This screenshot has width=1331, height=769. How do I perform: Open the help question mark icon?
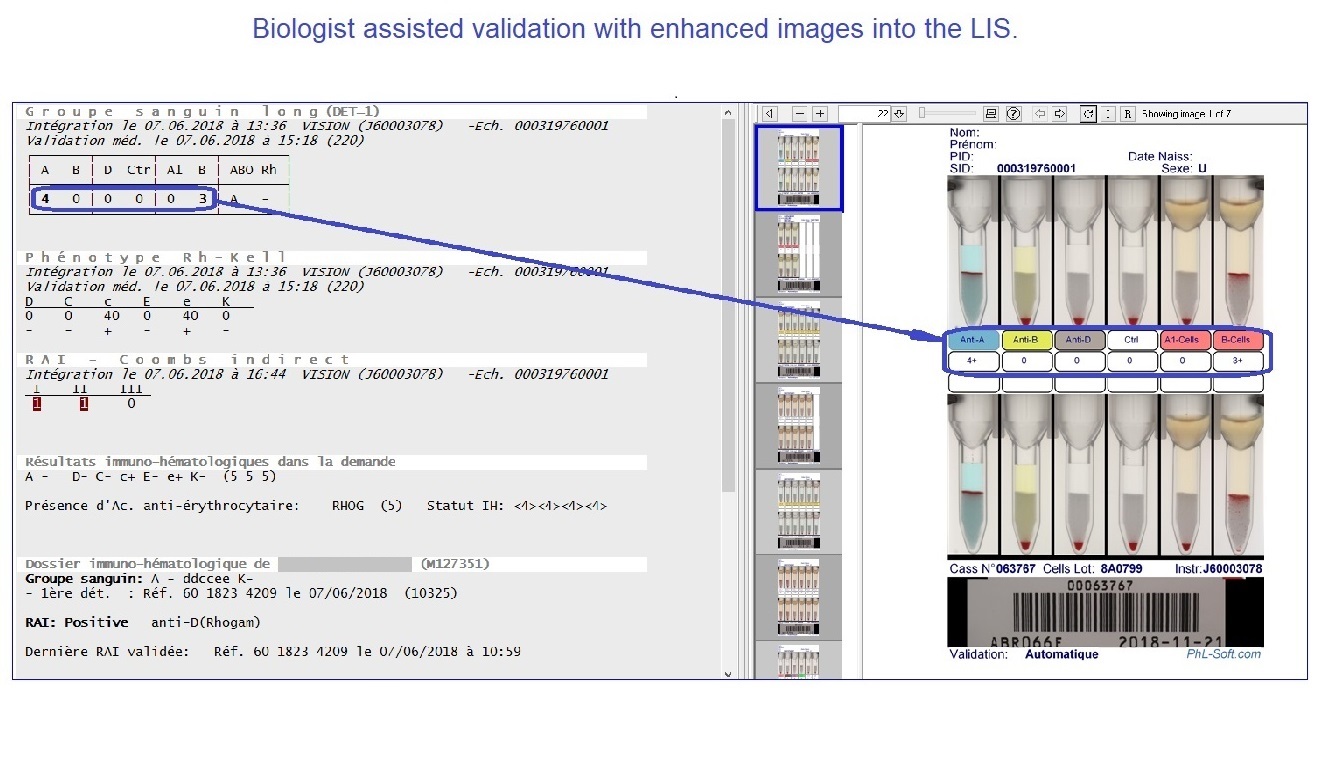1013,114
